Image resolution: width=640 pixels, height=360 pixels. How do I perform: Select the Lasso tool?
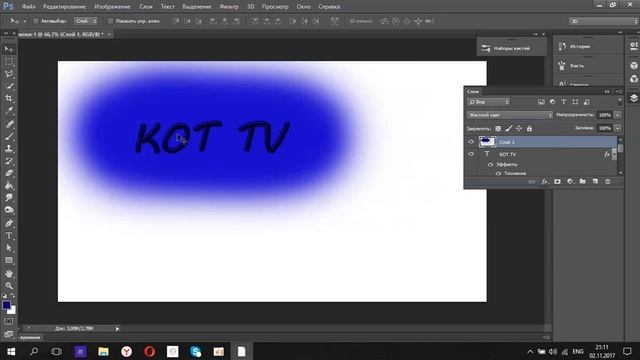click(9, 74)
